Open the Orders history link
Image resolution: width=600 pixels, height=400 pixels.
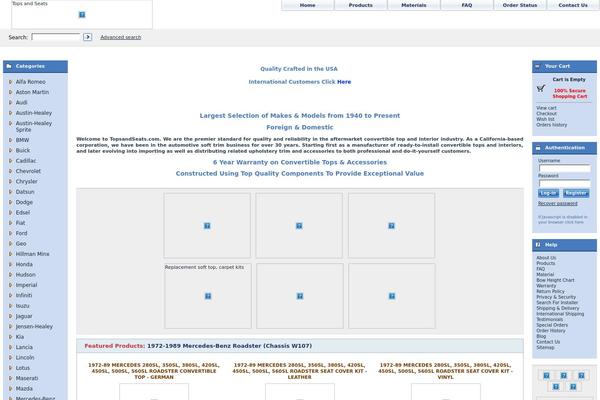coord(551,125)
